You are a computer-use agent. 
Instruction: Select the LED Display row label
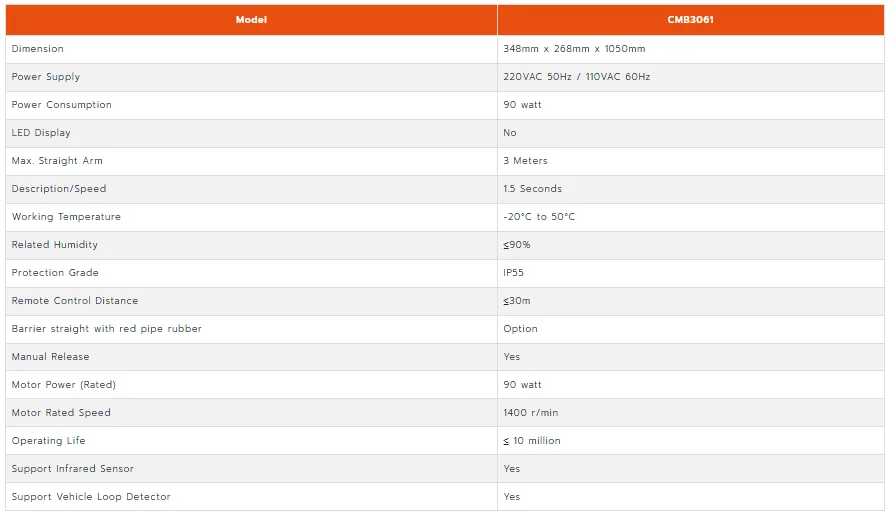[x=41, y=133]
